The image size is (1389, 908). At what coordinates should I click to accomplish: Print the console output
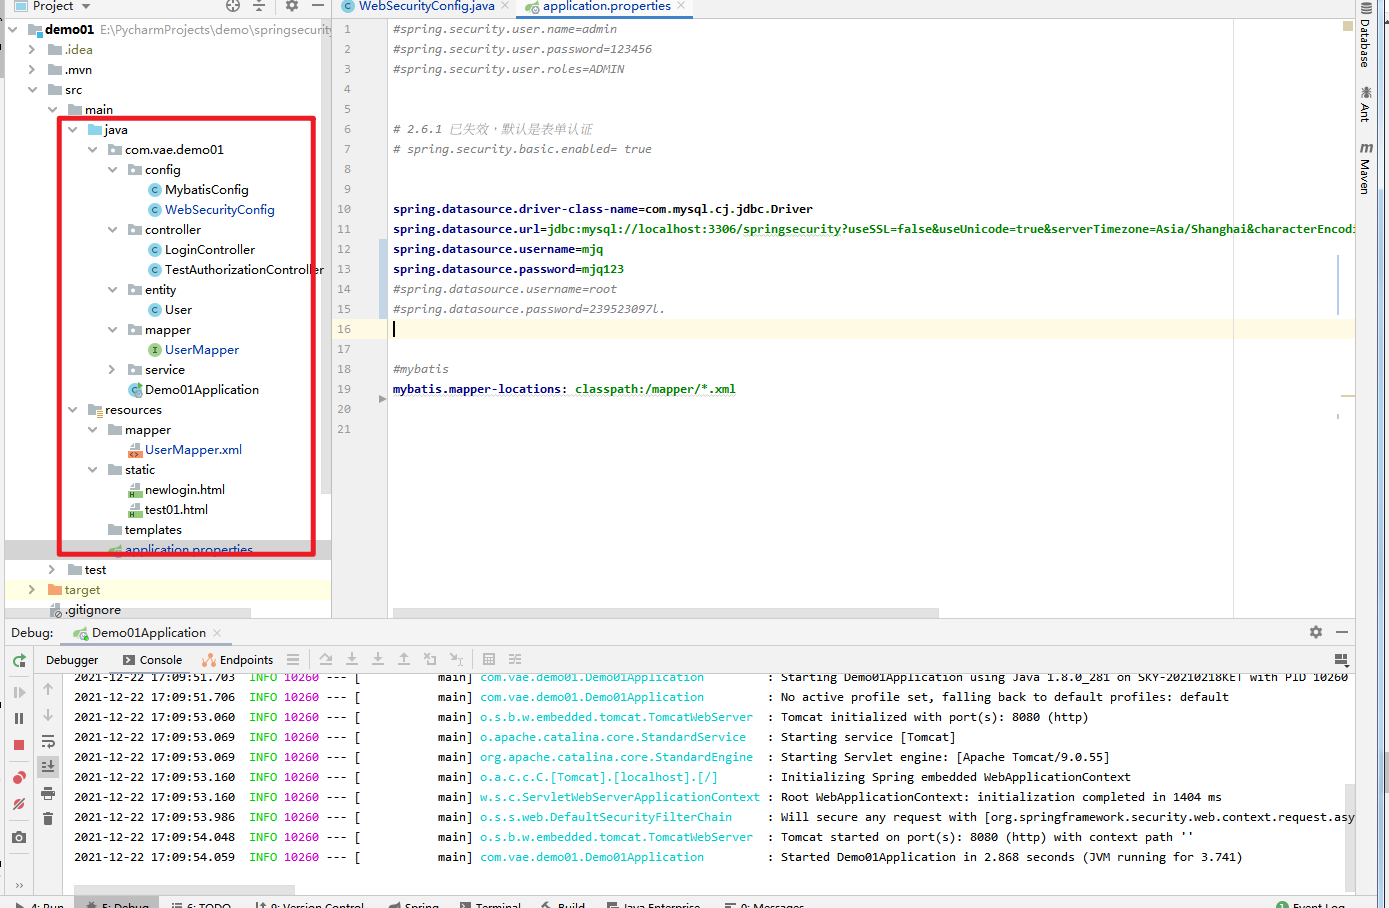click(46, 791)
